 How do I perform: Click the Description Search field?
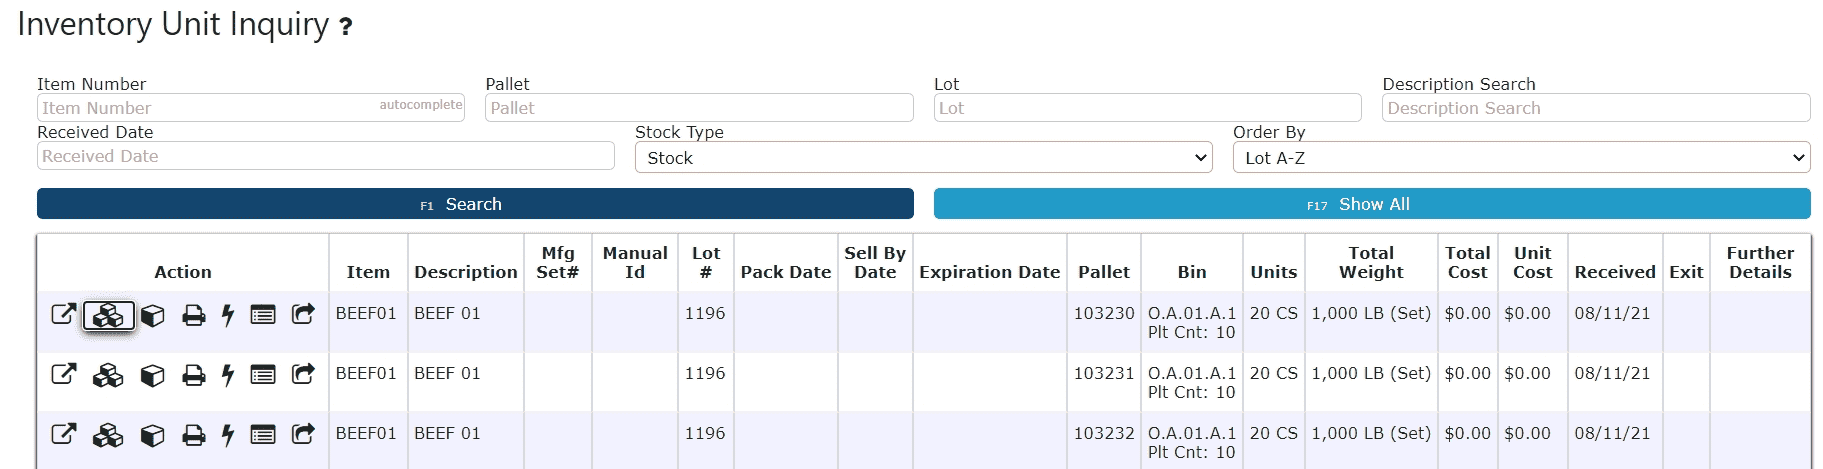[1596, 108]
